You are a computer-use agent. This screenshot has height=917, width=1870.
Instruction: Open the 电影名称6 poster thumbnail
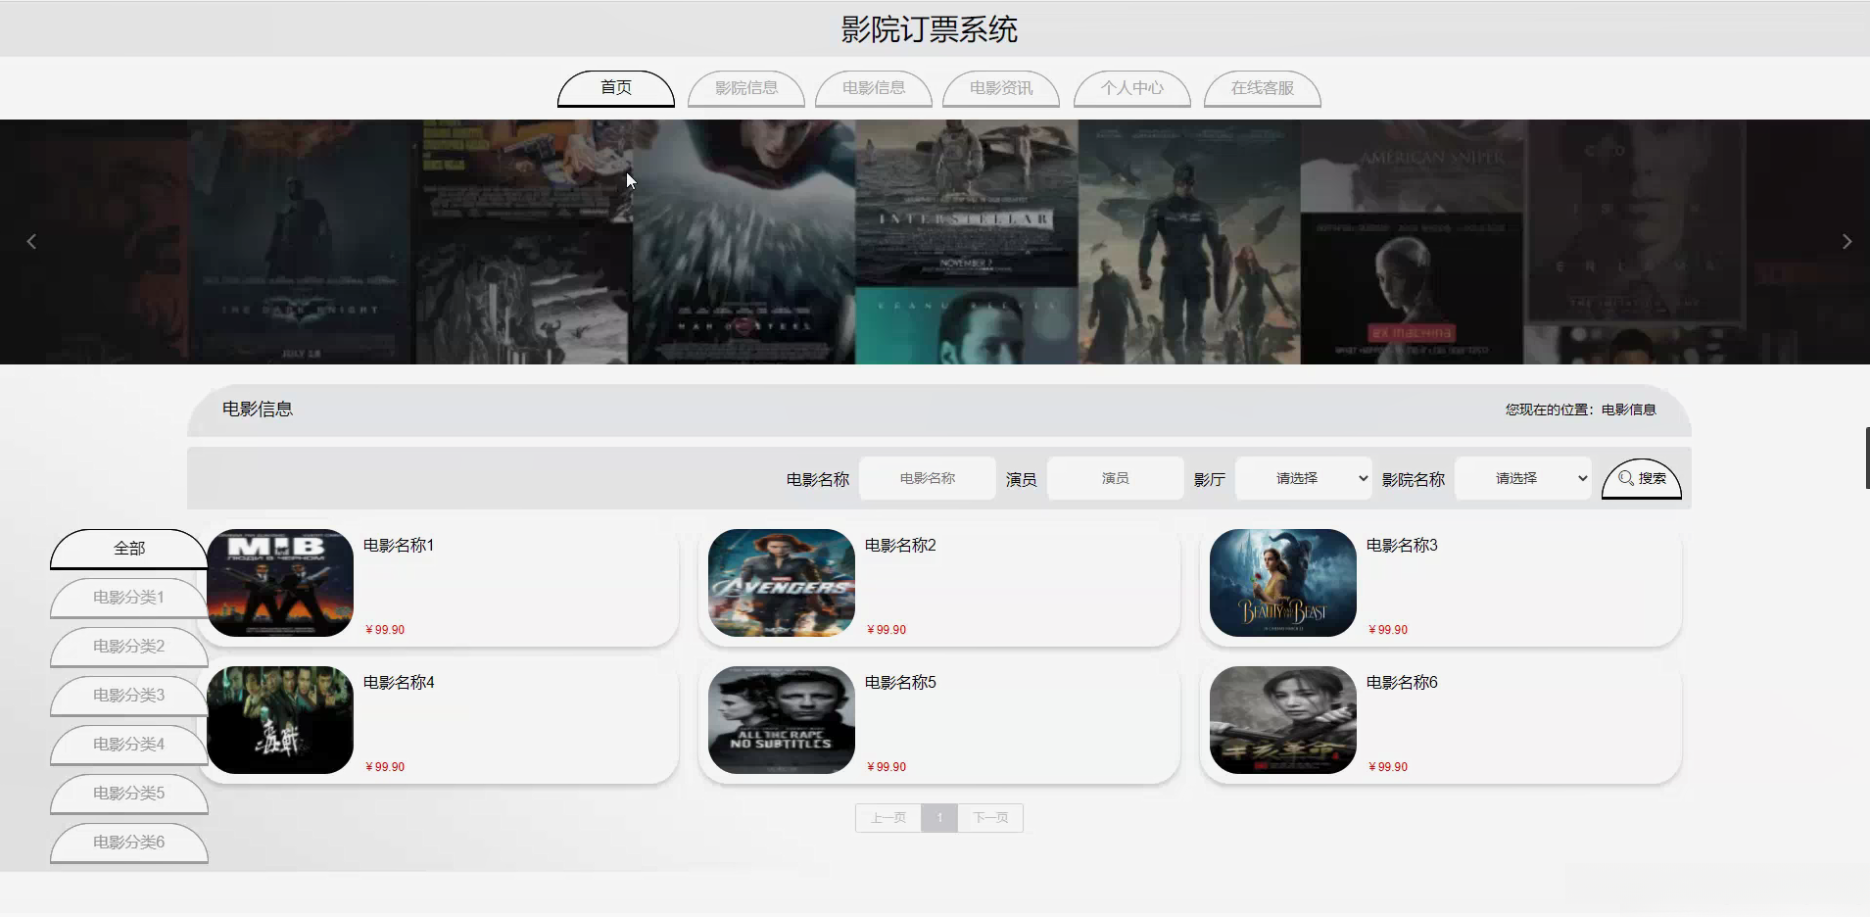pyautogui.click(x=1283, y=720)
